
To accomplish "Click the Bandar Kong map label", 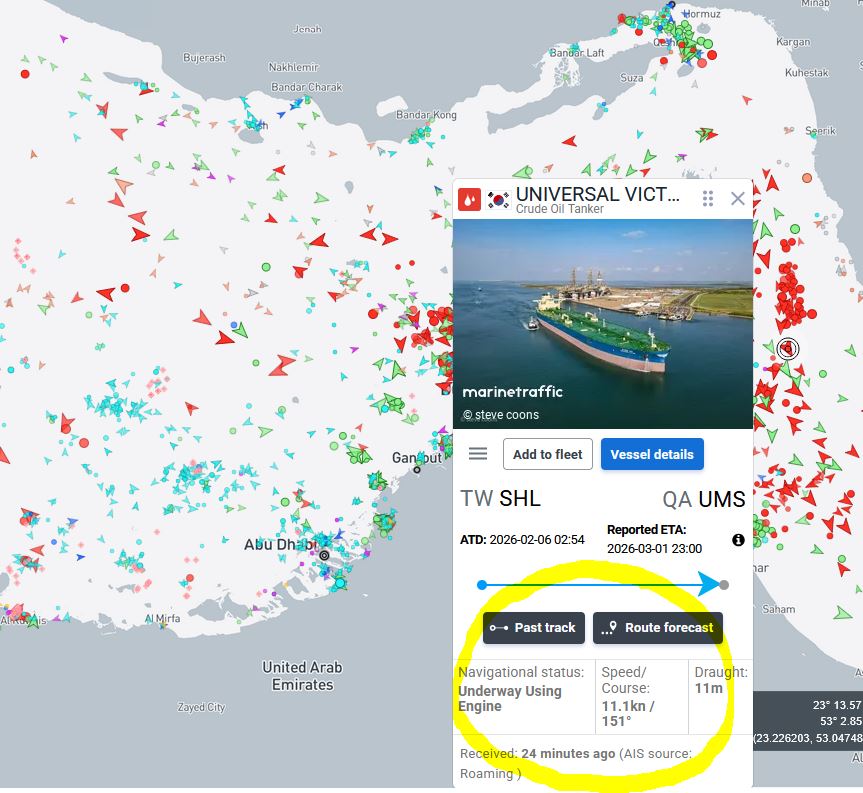I will [427, 114].
